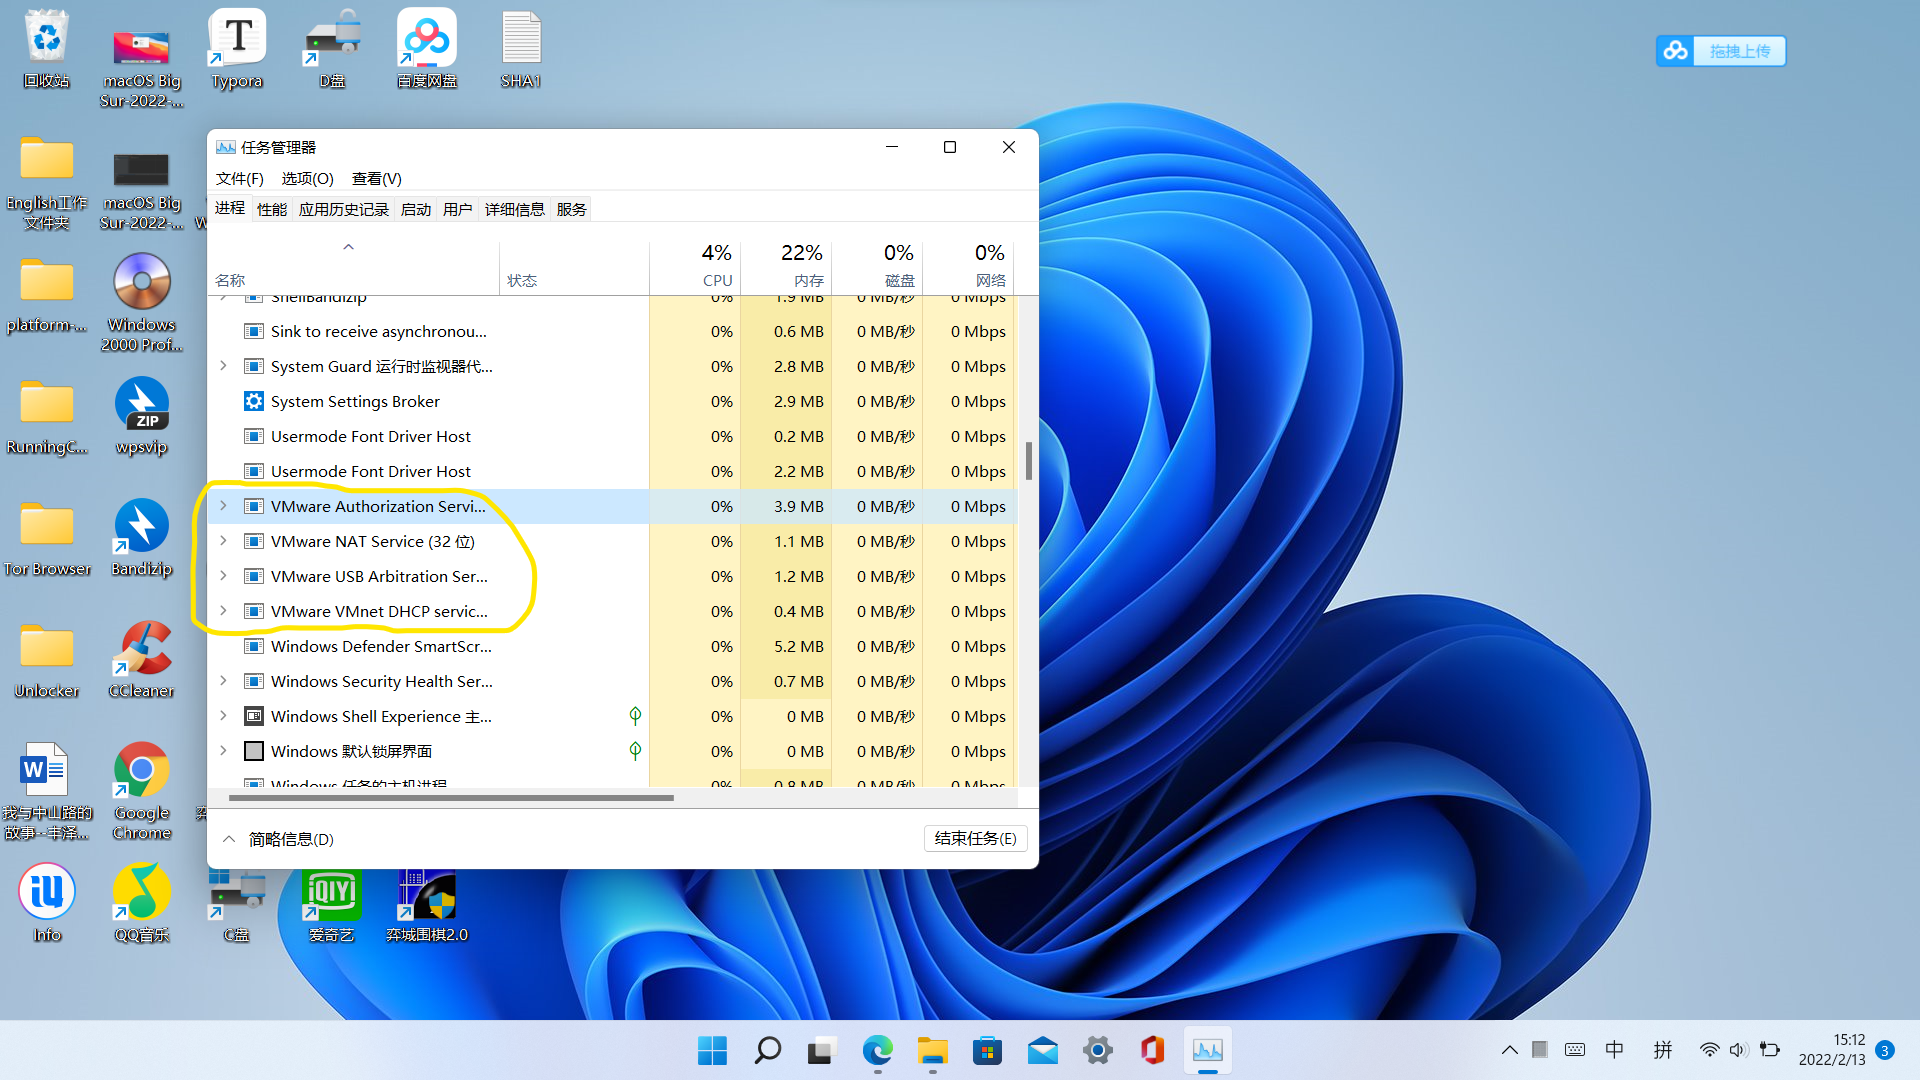This screenshot has width=1920, height=1080.
Task: Open the 选项(O) menu
Action: [307, 178]
